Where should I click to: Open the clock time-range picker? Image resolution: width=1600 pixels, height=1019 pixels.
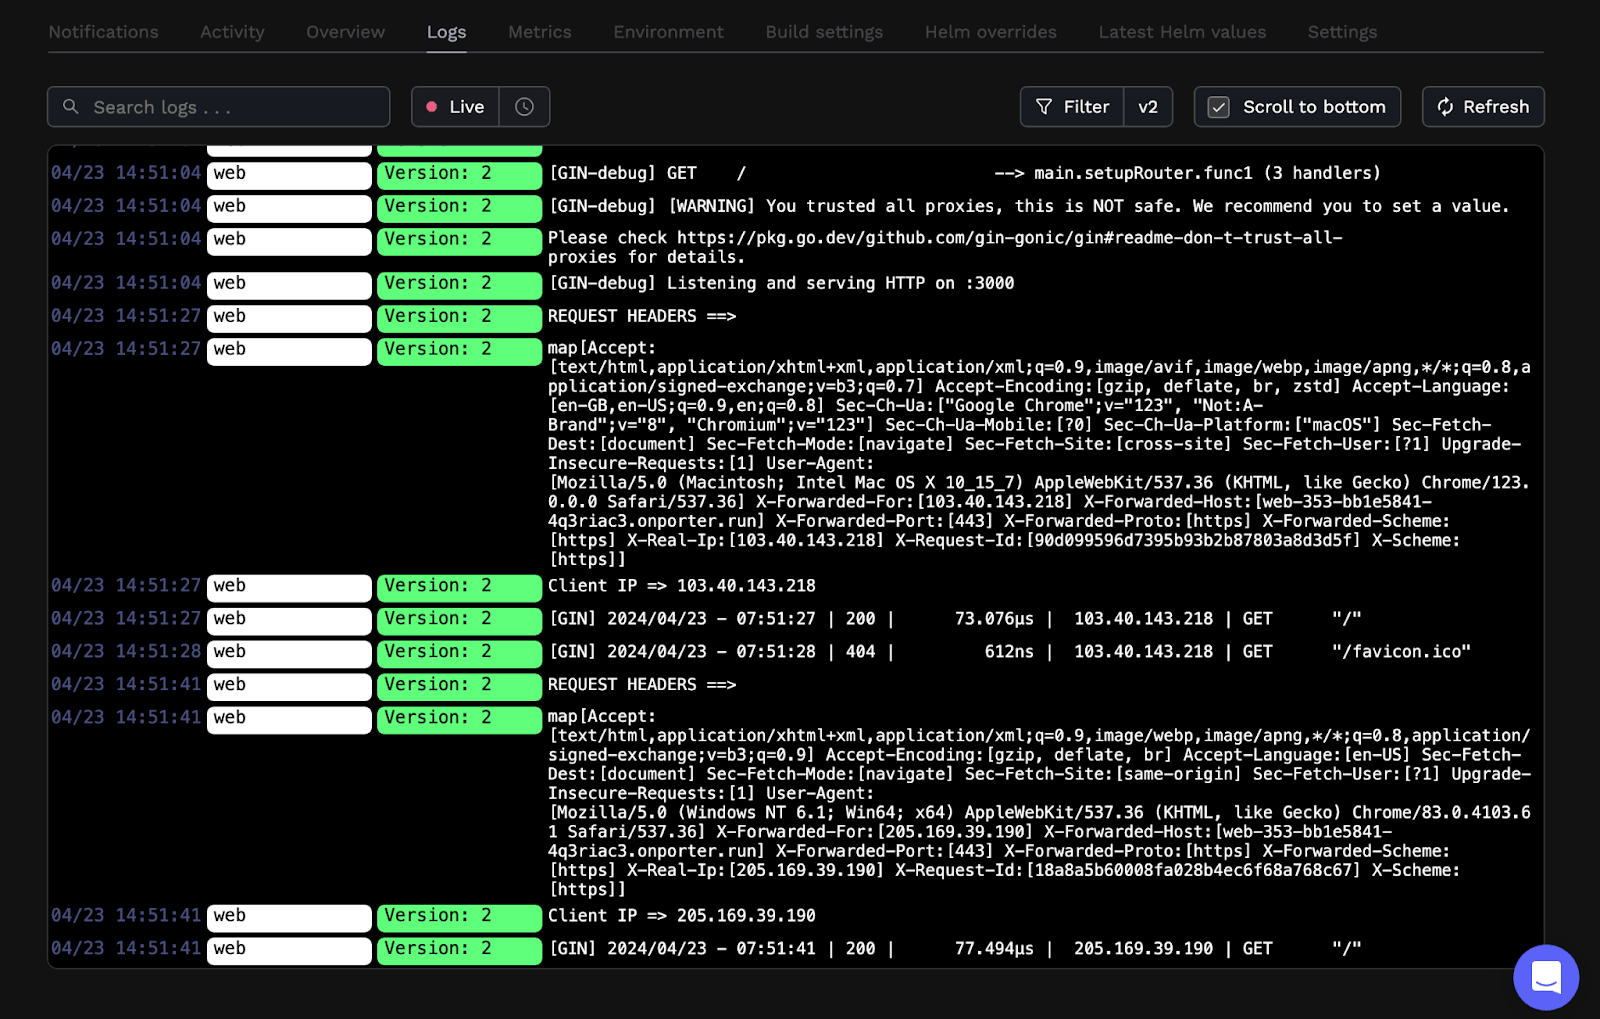(524, 107)
